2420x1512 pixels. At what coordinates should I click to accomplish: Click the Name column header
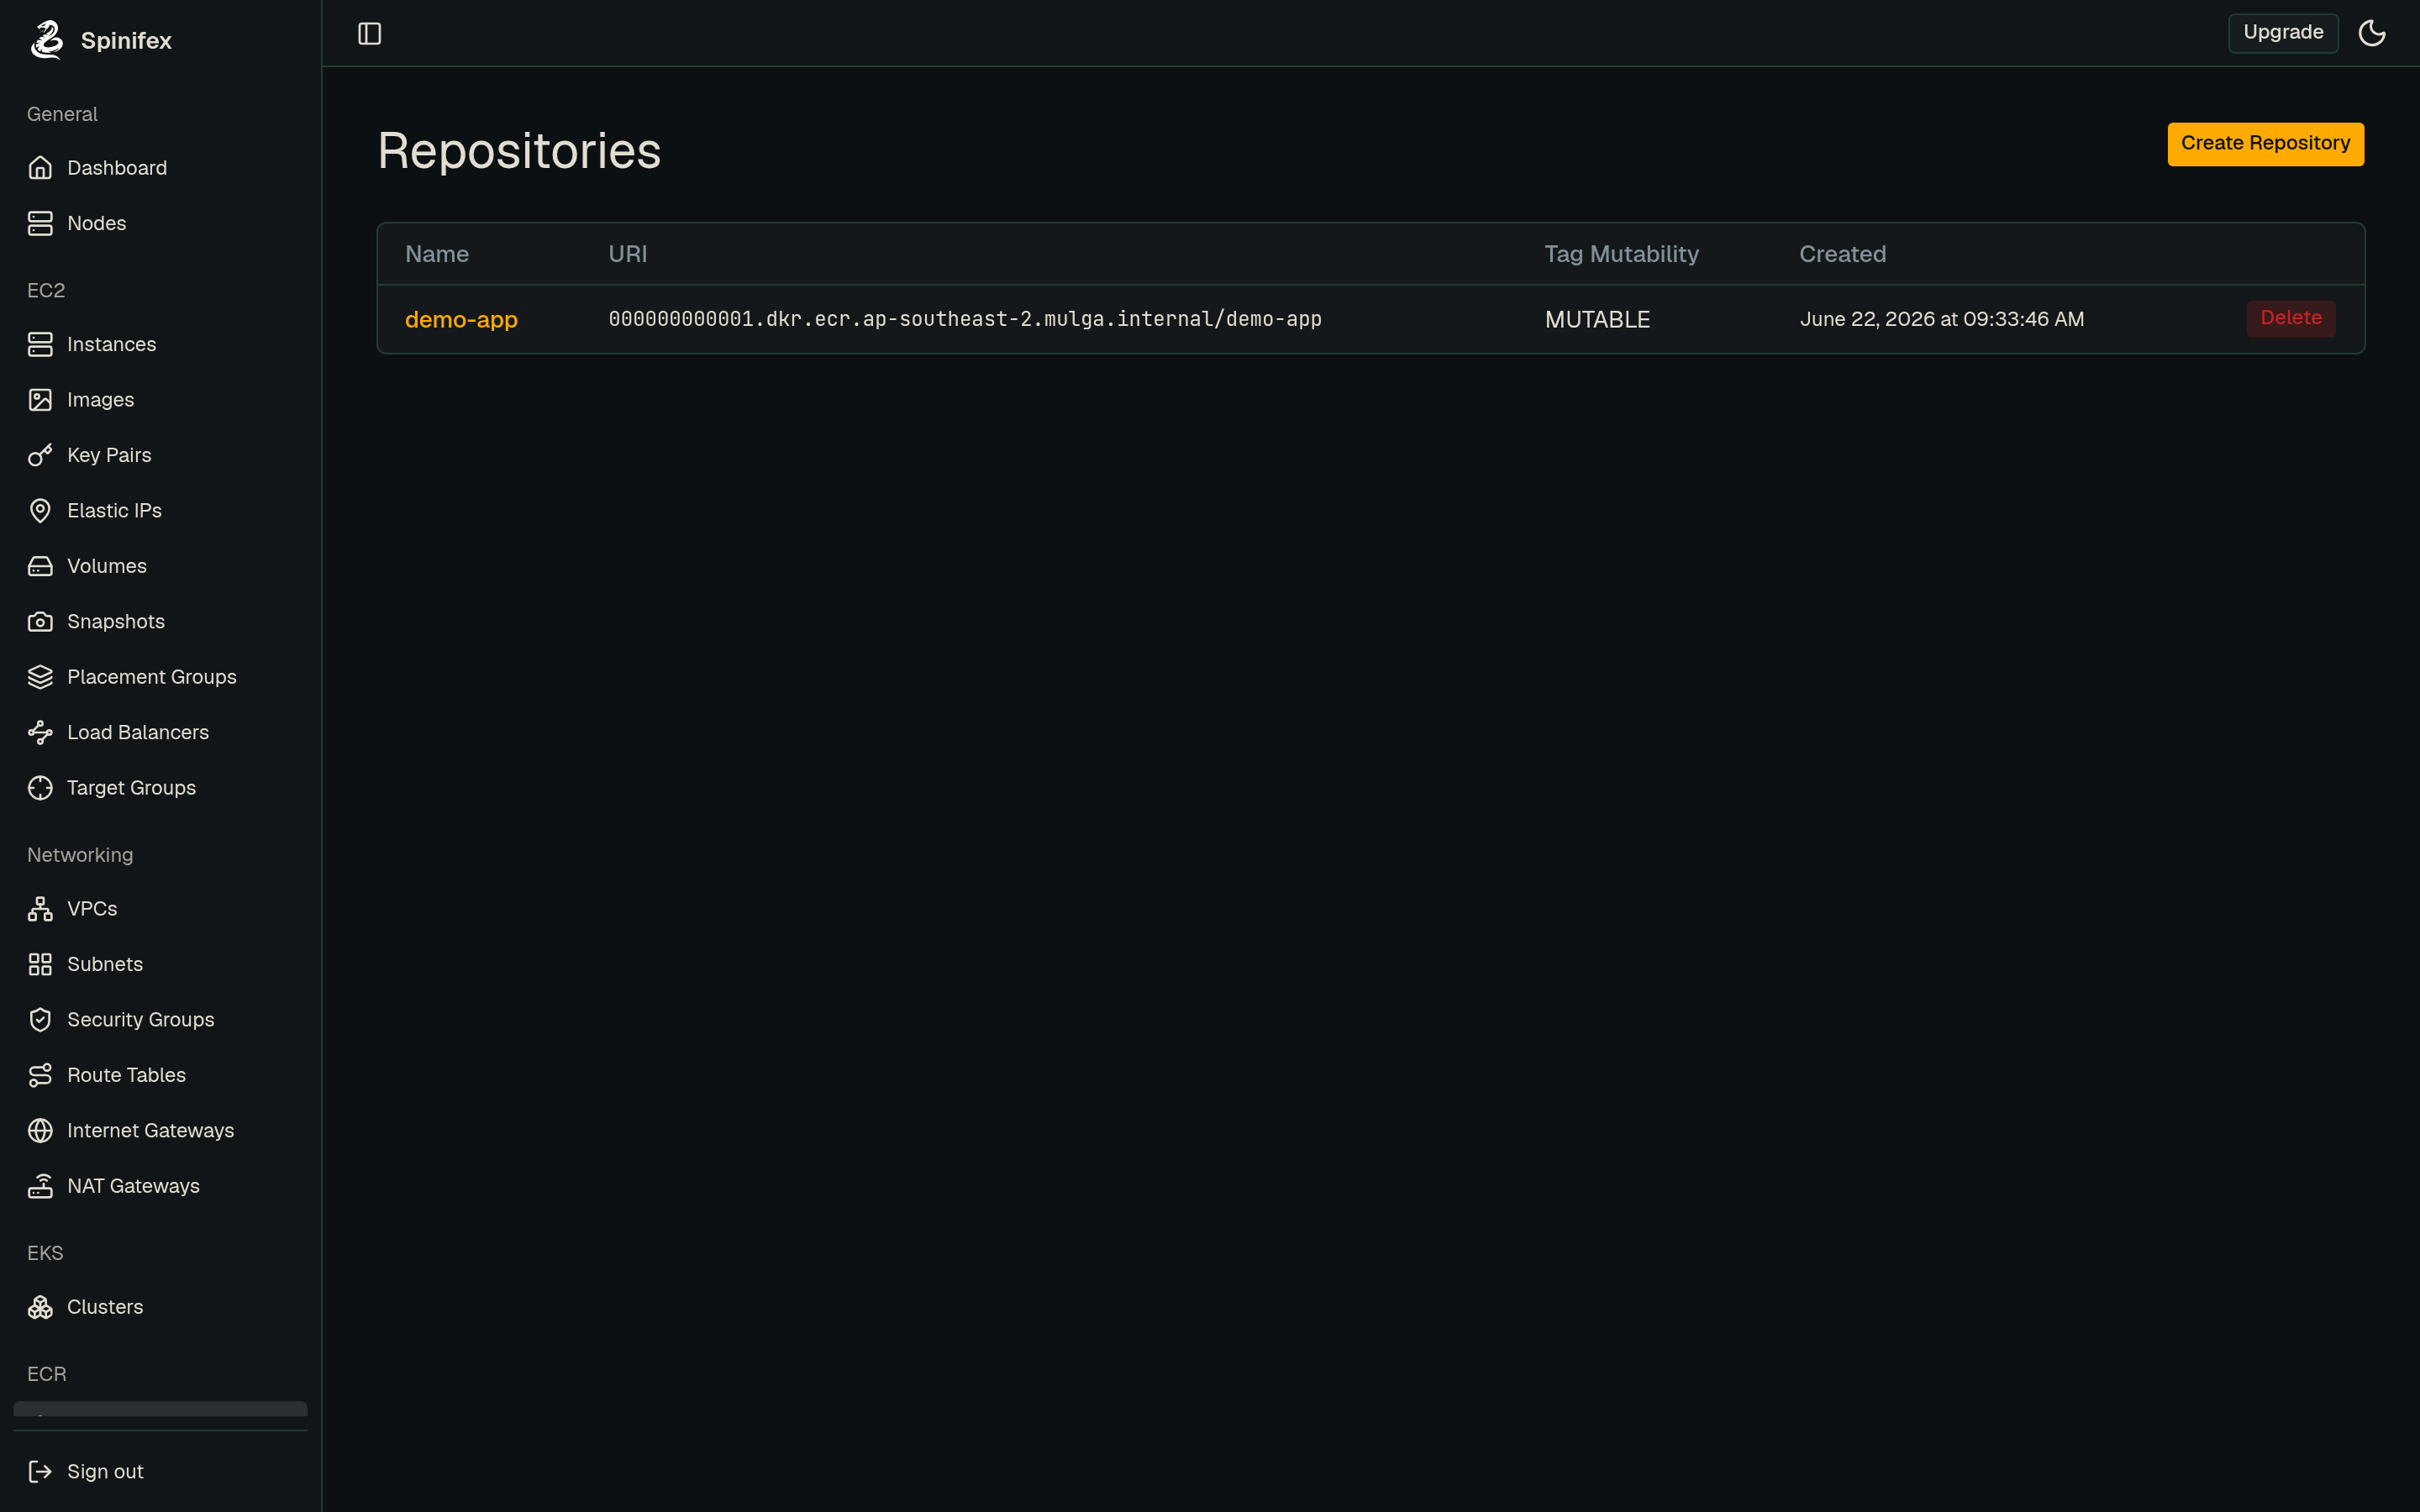437,254
